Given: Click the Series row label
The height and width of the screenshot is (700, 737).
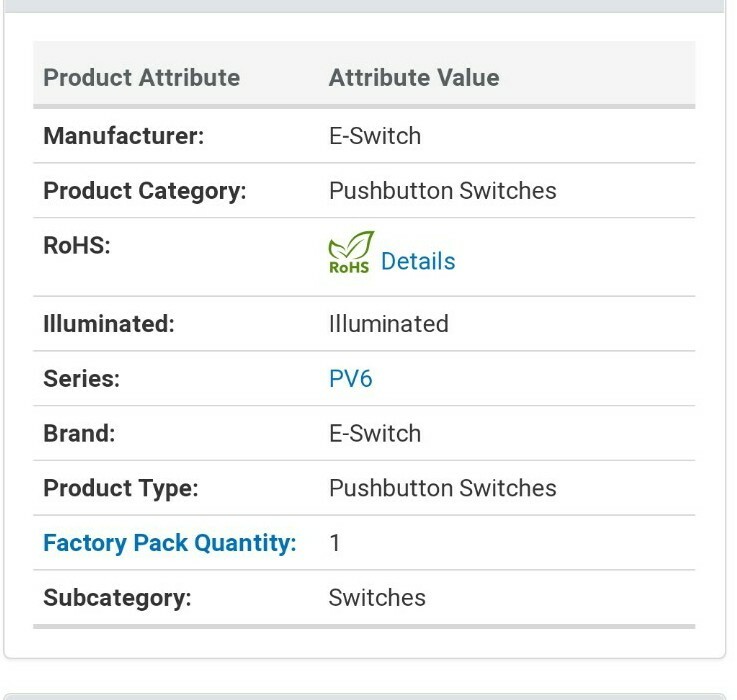Looking at the screenshot, I should pyautogui.click(x=81, y=378).
